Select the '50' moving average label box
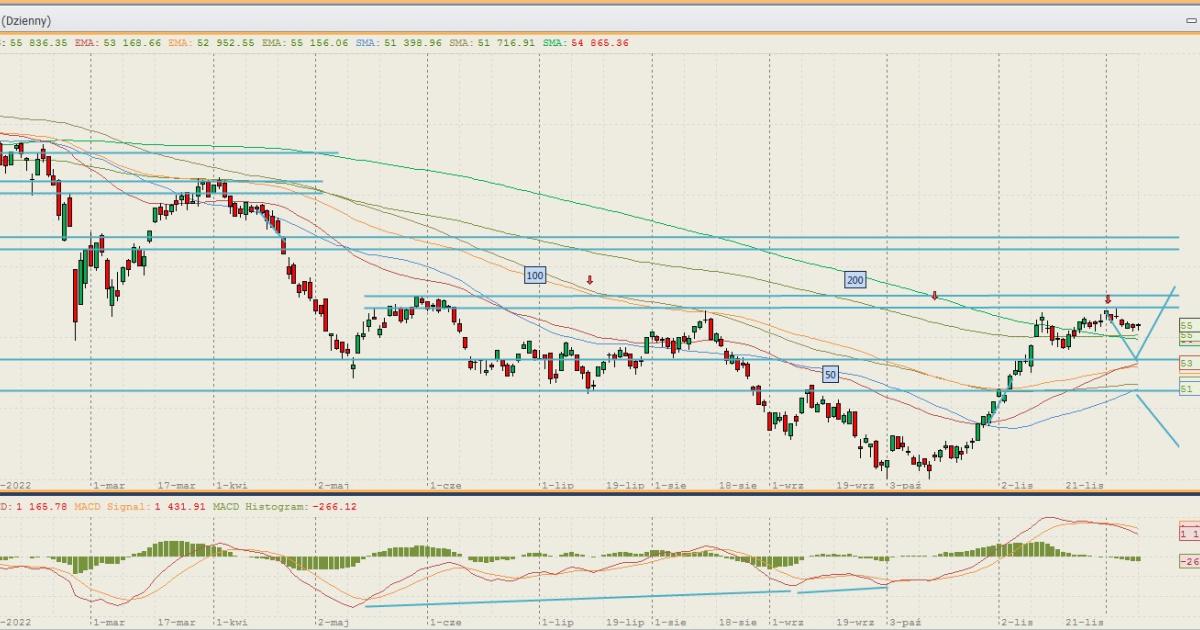The image size is (1200, 630). (x=829, y=374)
